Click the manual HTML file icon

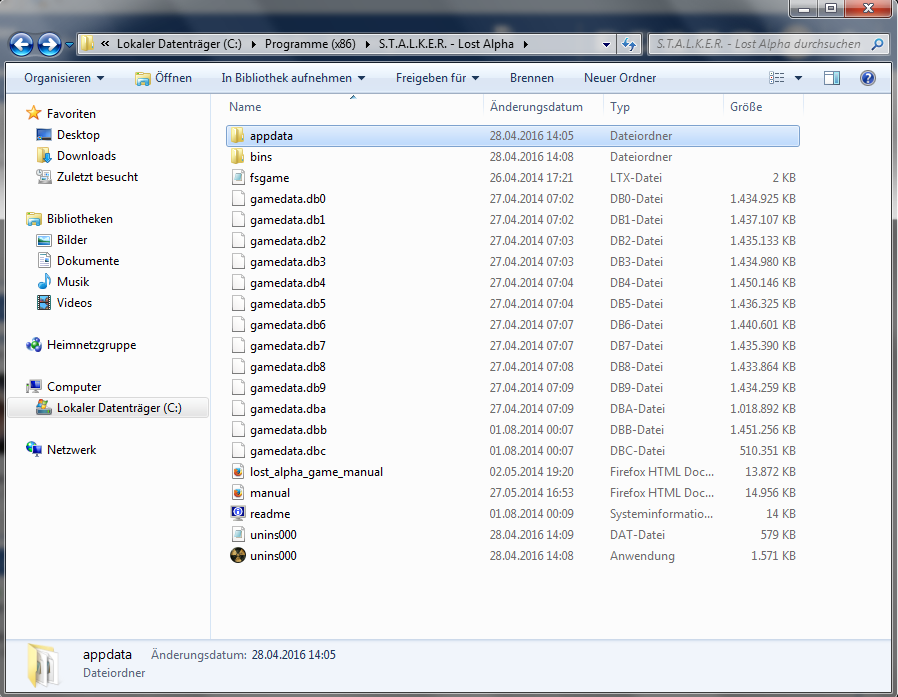238,493
